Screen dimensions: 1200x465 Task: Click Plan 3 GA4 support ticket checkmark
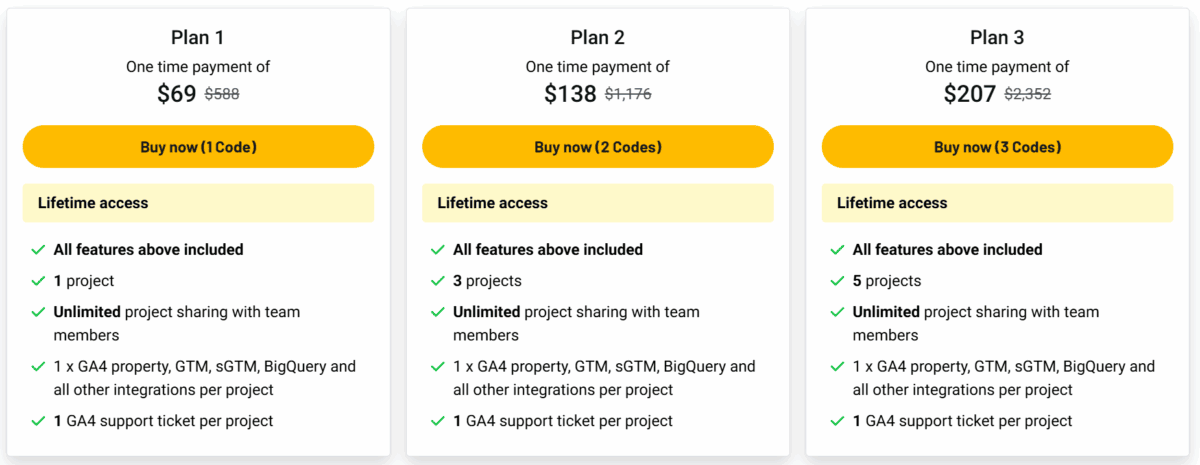[x=837, y=421]
